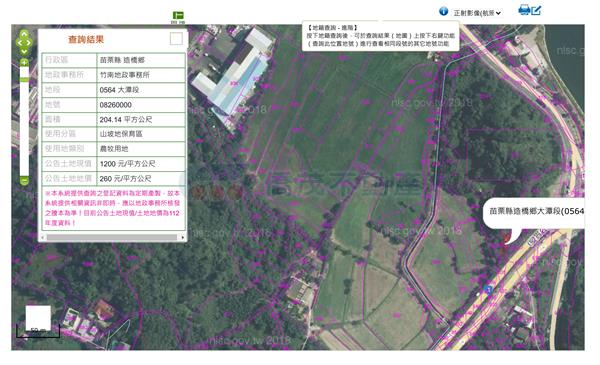Zoom out with the minus button

(x=24, y=180)
